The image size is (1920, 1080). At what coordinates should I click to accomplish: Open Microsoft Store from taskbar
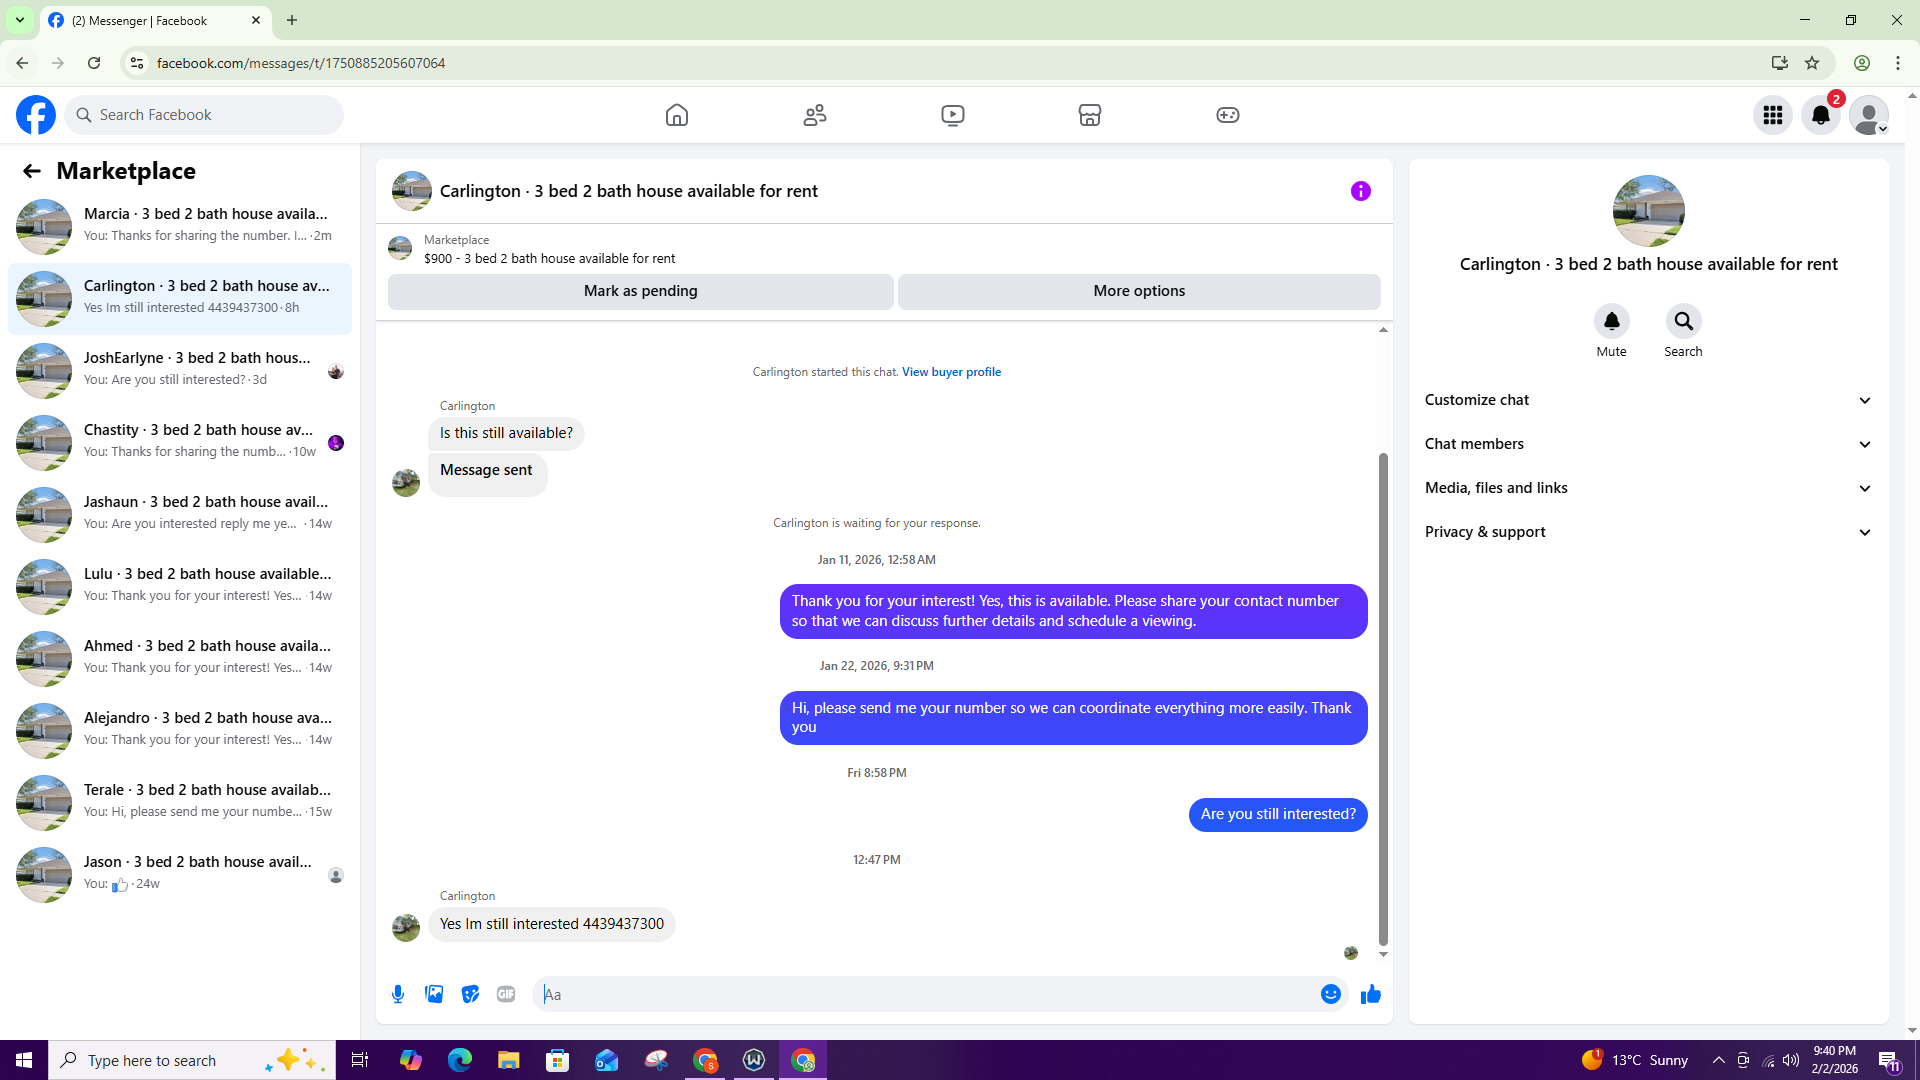click(x=558, y=1060)
